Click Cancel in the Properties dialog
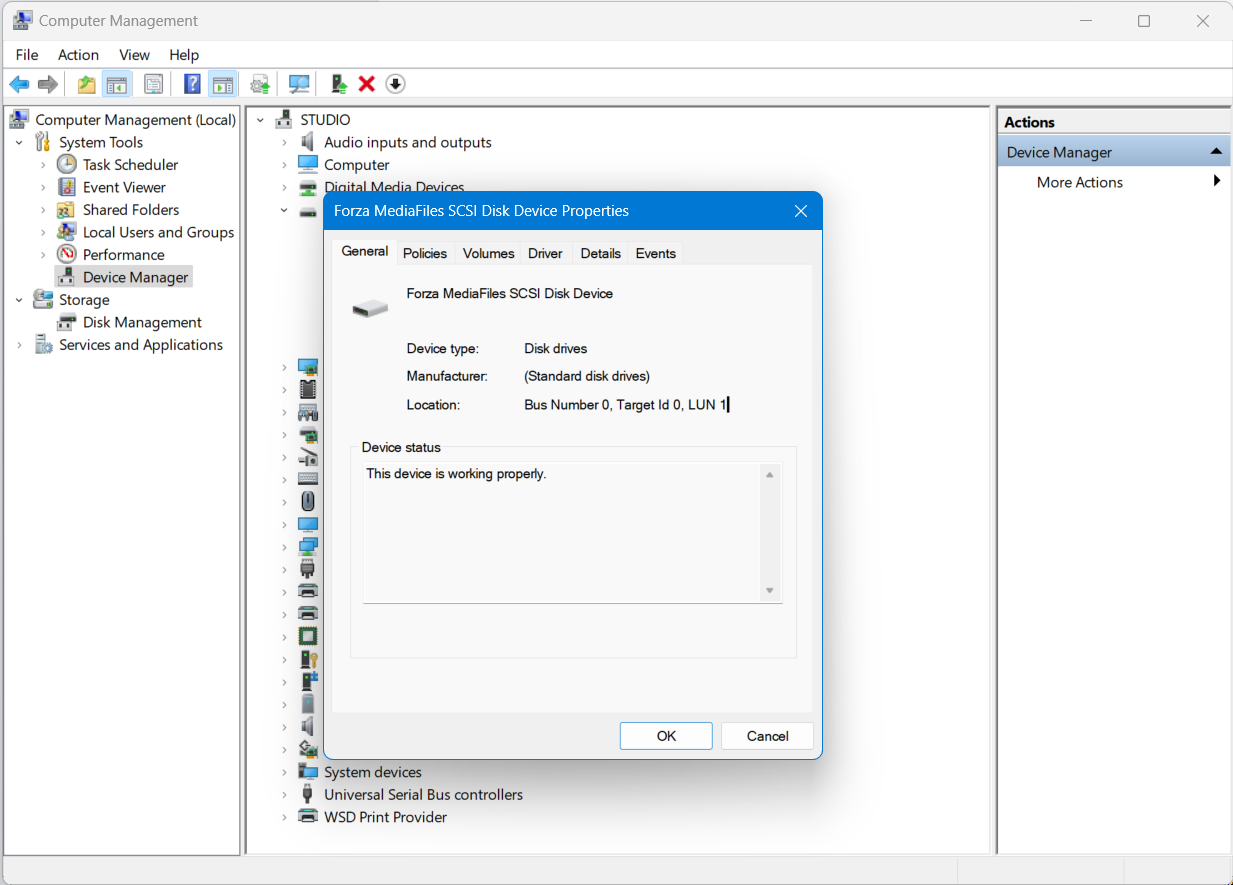1233x885 pixels. pos(767,736)
